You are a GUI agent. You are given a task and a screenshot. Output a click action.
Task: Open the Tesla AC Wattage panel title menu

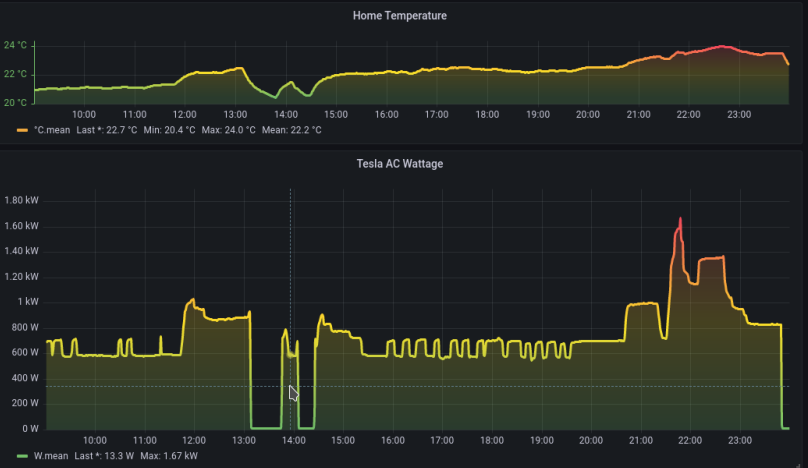(x=399, y=164)
